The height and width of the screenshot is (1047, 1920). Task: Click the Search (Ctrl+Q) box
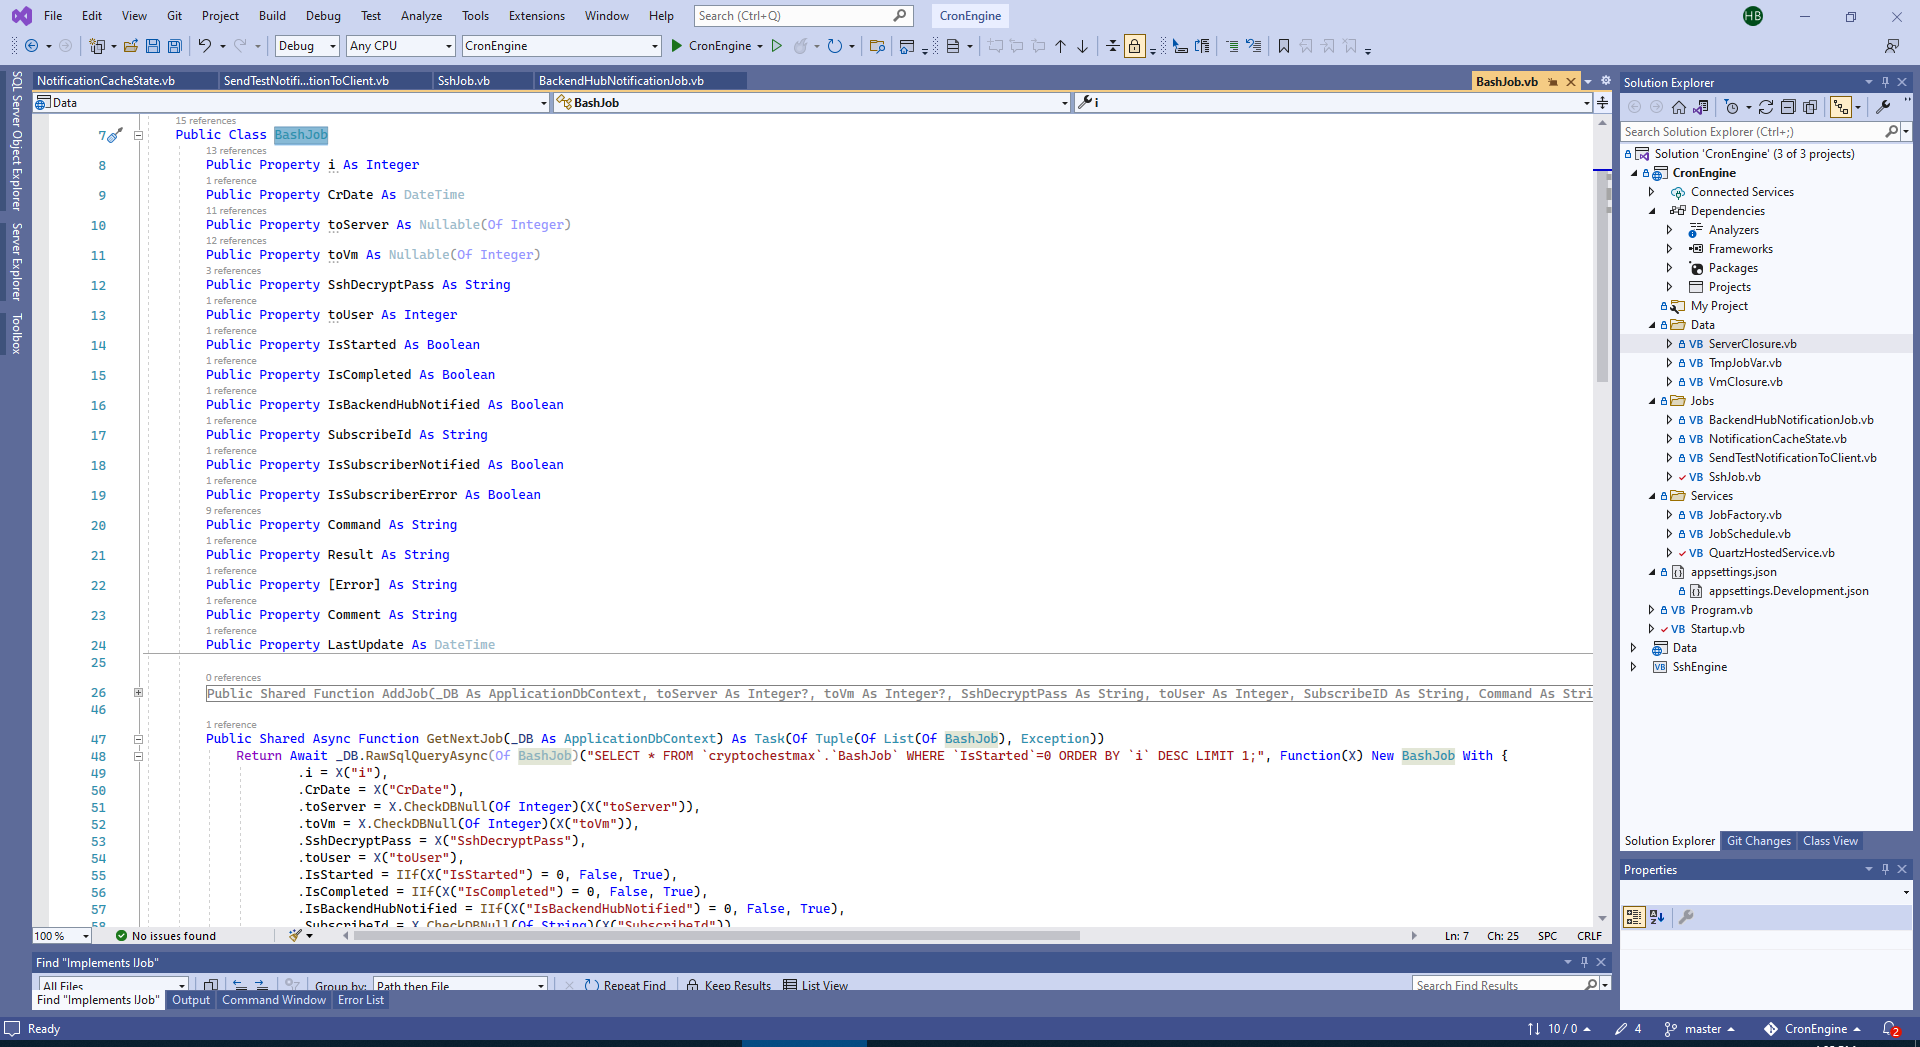tap(802, 16)
